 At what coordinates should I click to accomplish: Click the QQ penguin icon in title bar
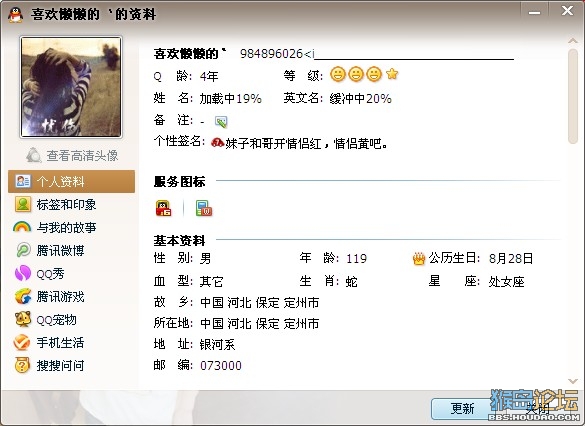15,15
